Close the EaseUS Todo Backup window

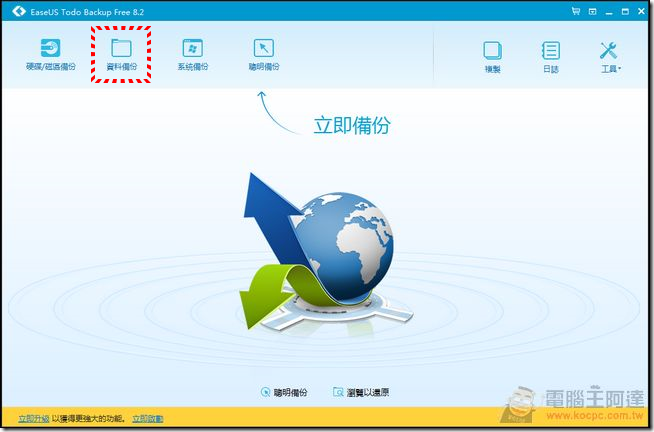click(x=641, y=11)
